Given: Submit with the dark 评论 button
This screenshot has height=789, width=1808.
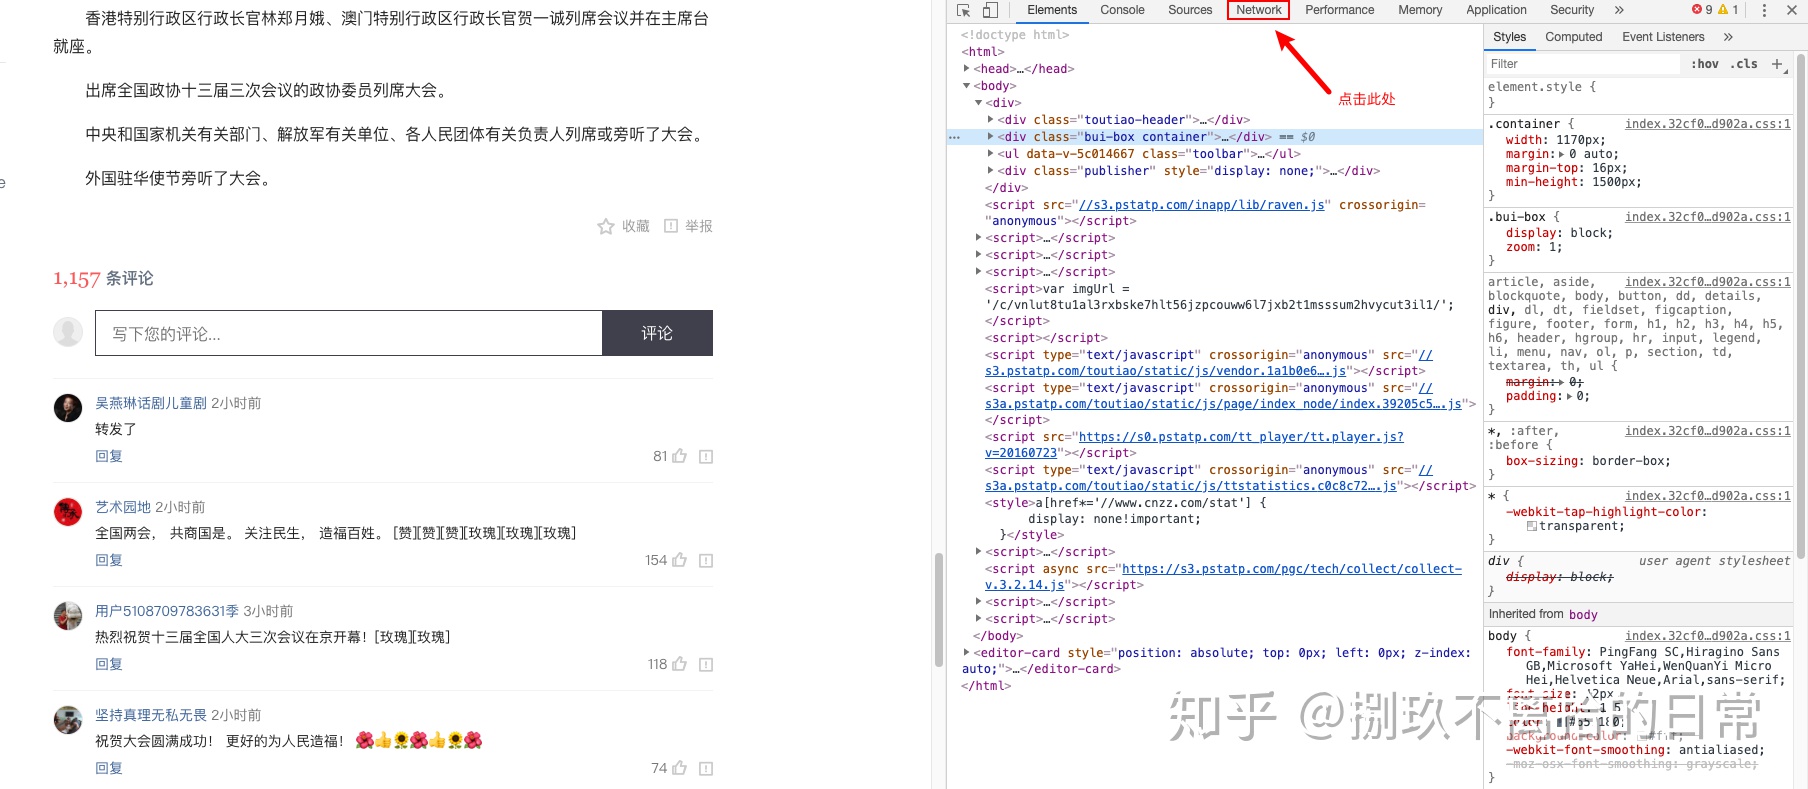Looking at the screenshot, I should 657,333.
